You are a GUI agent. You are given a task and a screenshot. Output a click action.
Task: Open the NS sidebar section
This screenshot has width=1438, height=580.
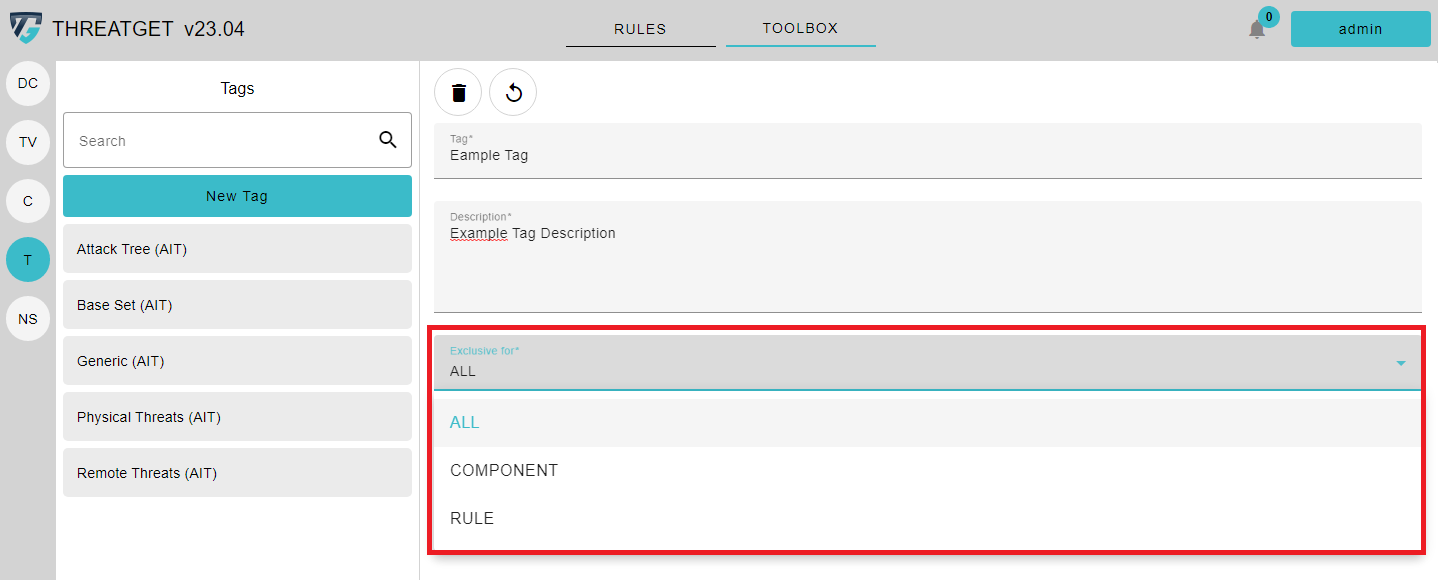click(x=28, y=319)
